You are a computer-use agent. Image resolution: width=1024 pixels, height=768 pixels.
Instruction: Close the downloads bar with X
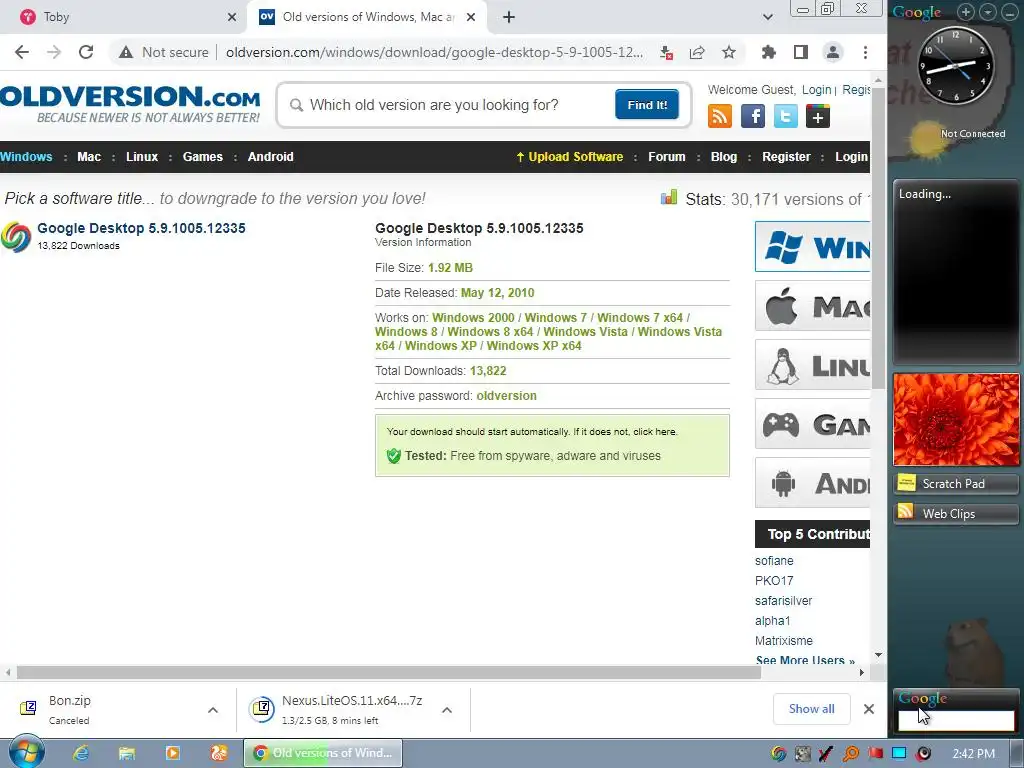[x=869, y=709]
